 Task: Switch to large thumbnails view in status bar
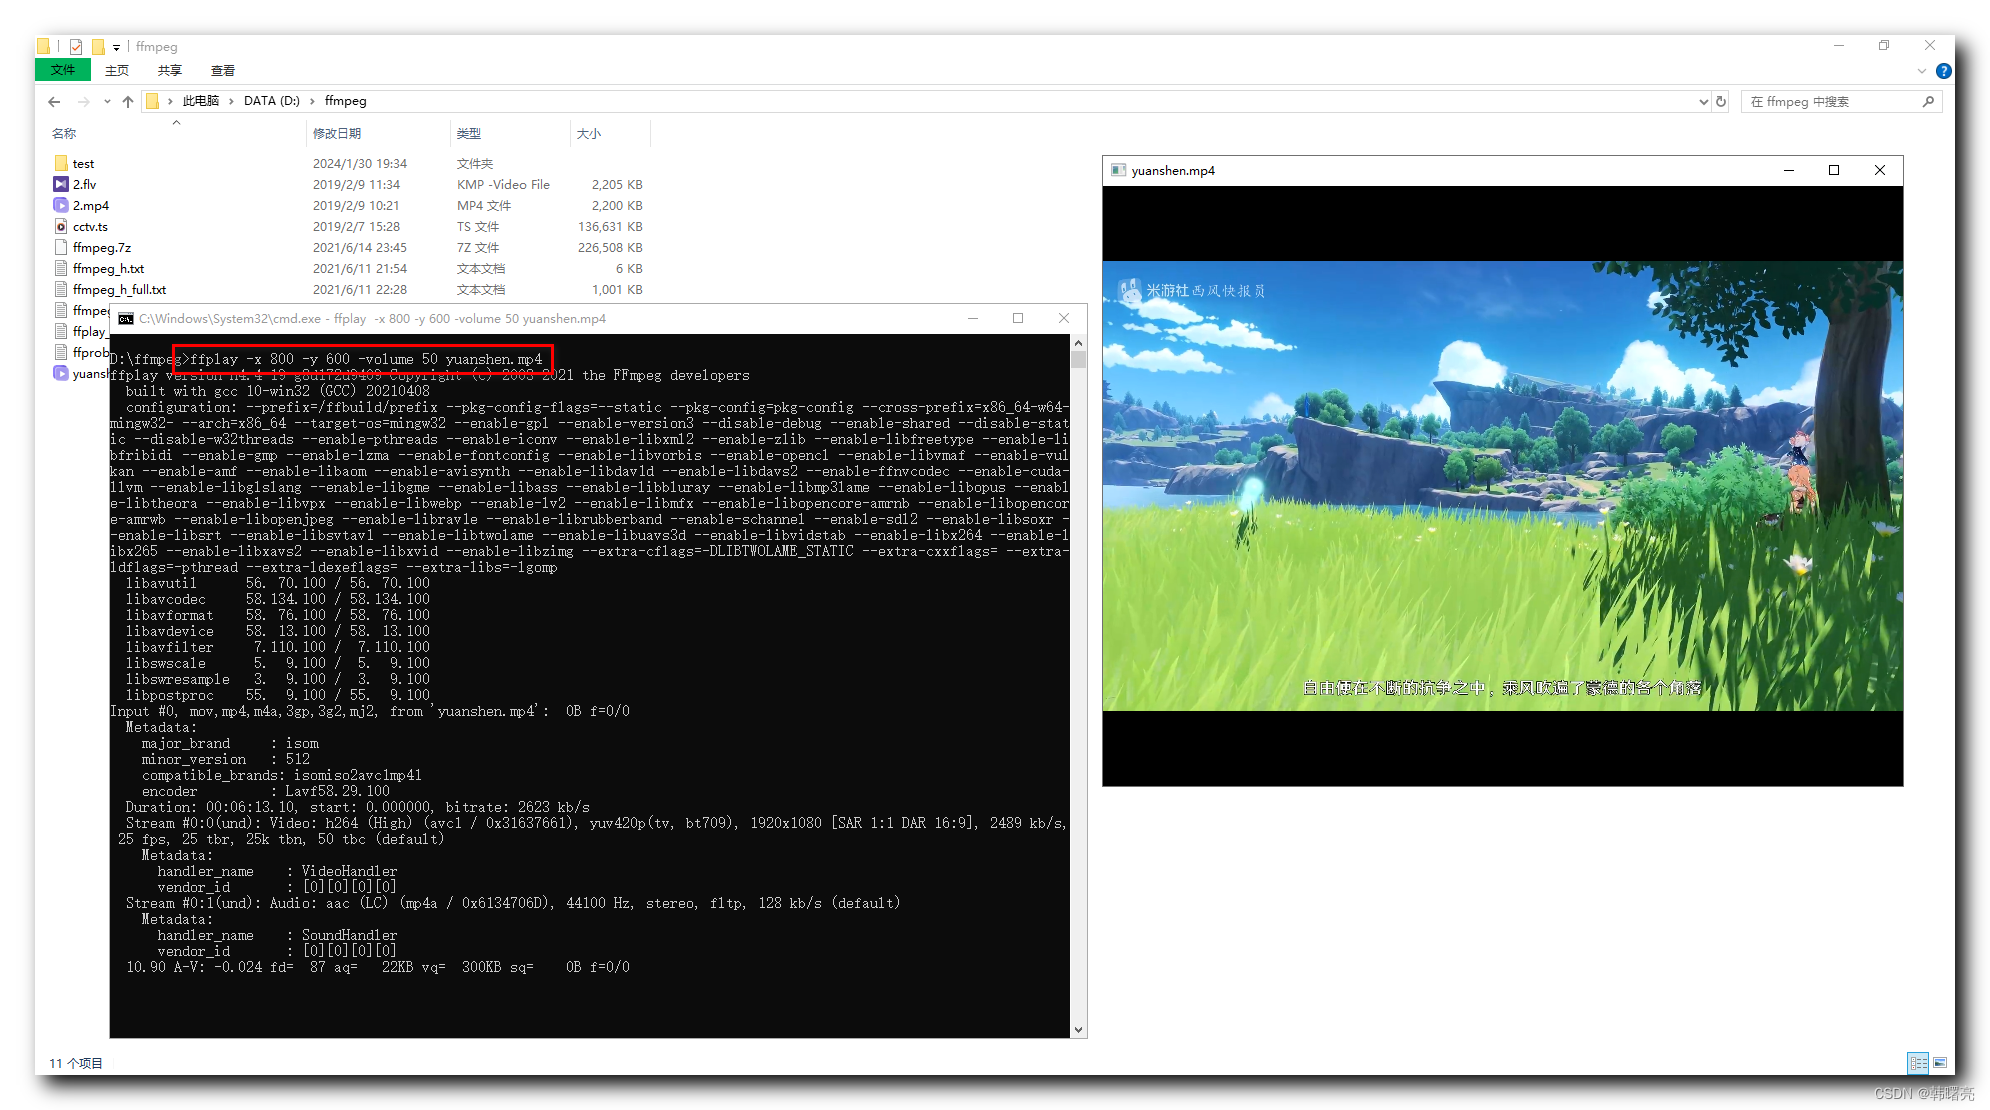point(1939,1063)
